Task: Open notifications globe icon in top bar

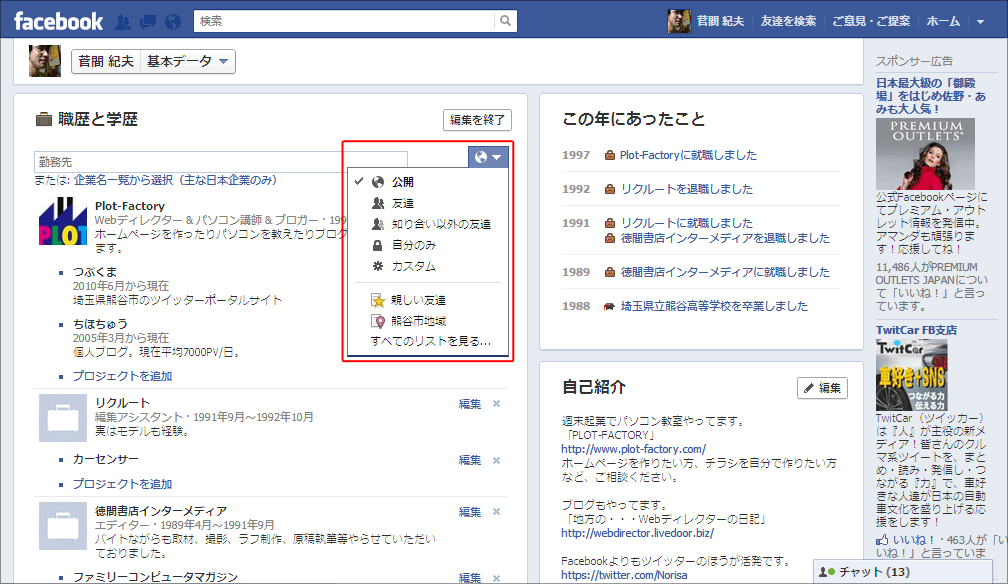Action: (x=173, y=22)
